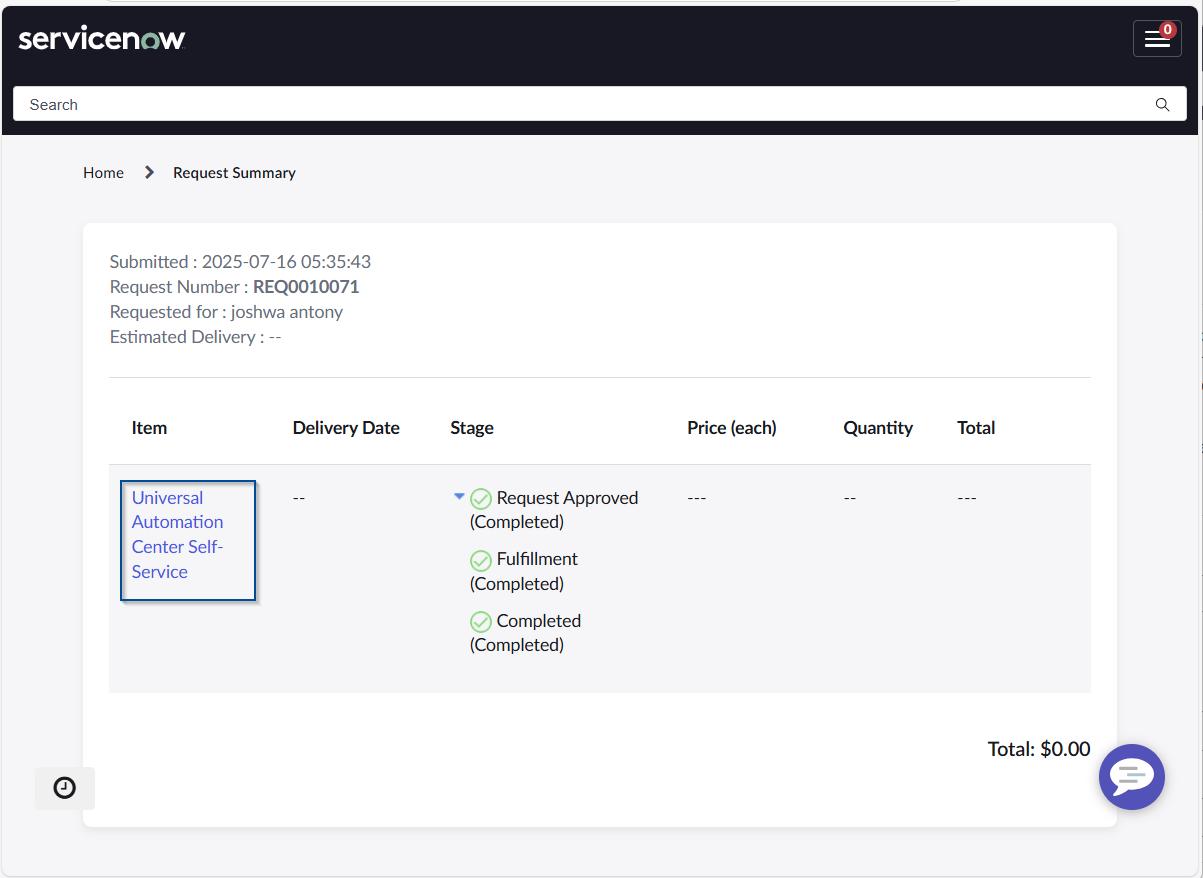Collapse the stage list triangle
Image resolution: width=1203 pixels, height=878 pixels.
(x=459, y=496)
